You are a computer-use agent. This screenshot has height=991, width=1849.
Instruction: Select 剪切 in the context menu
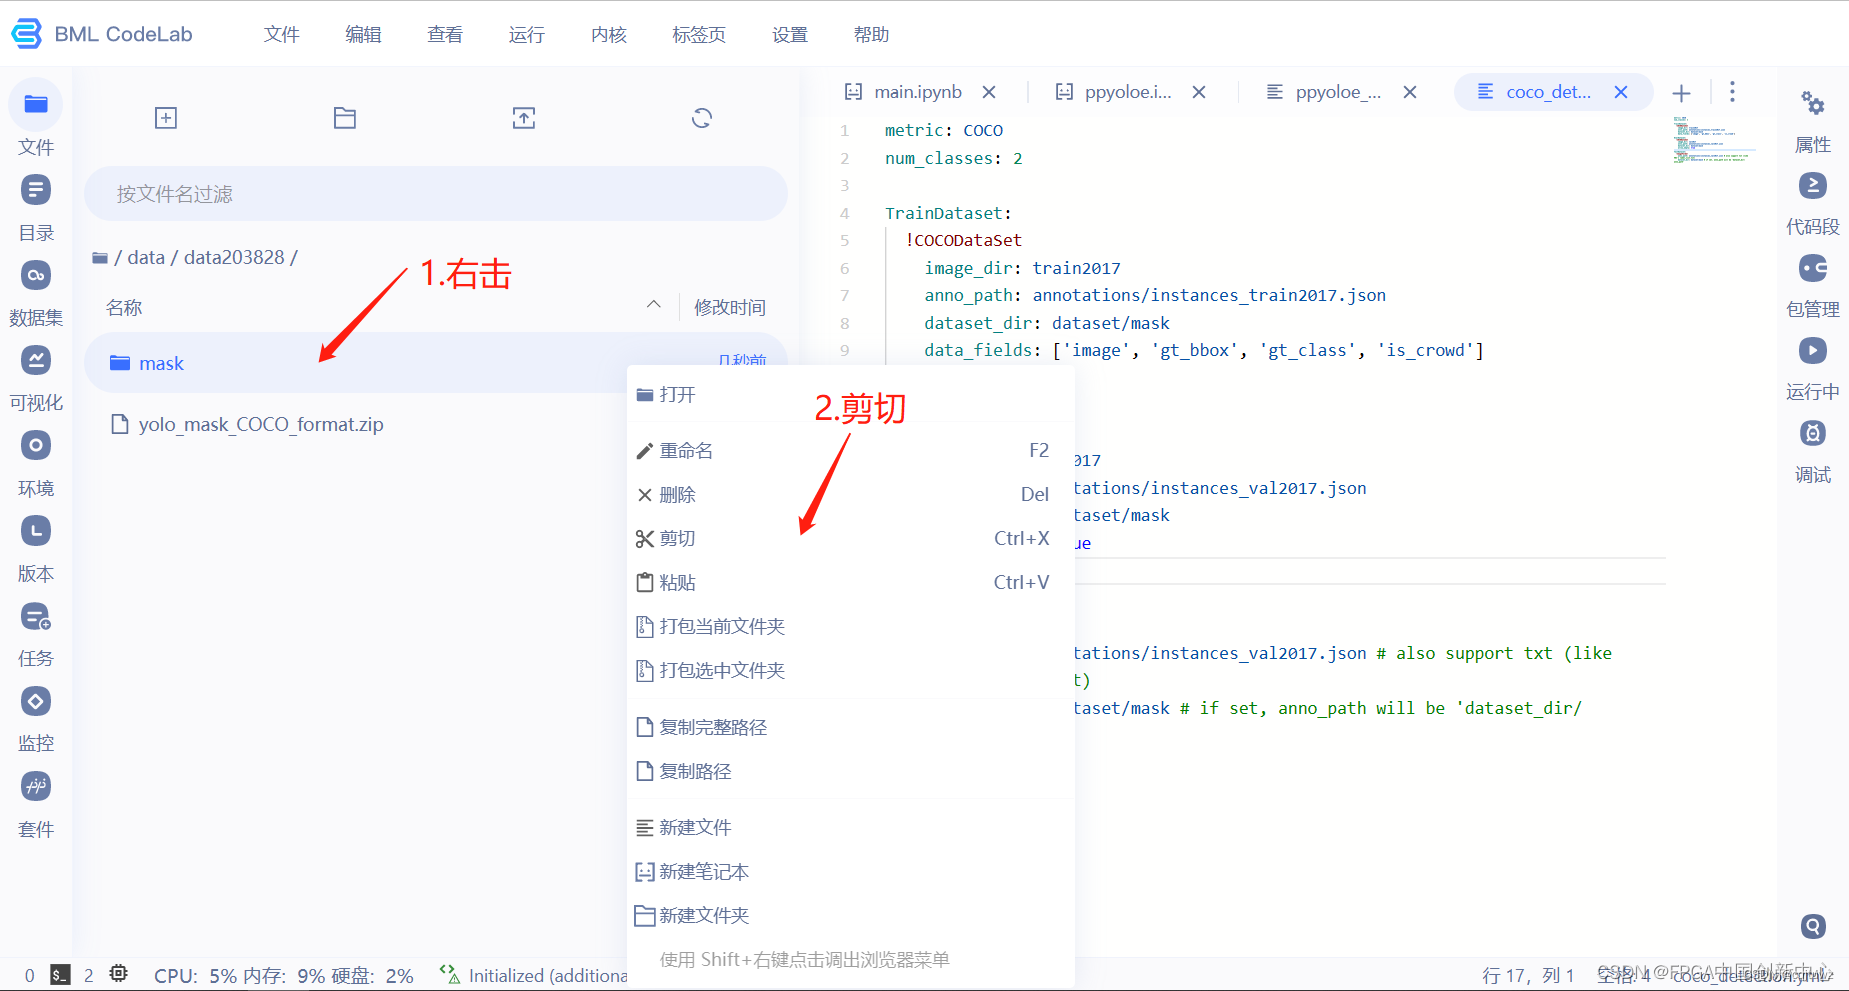[x=851, y=539]
